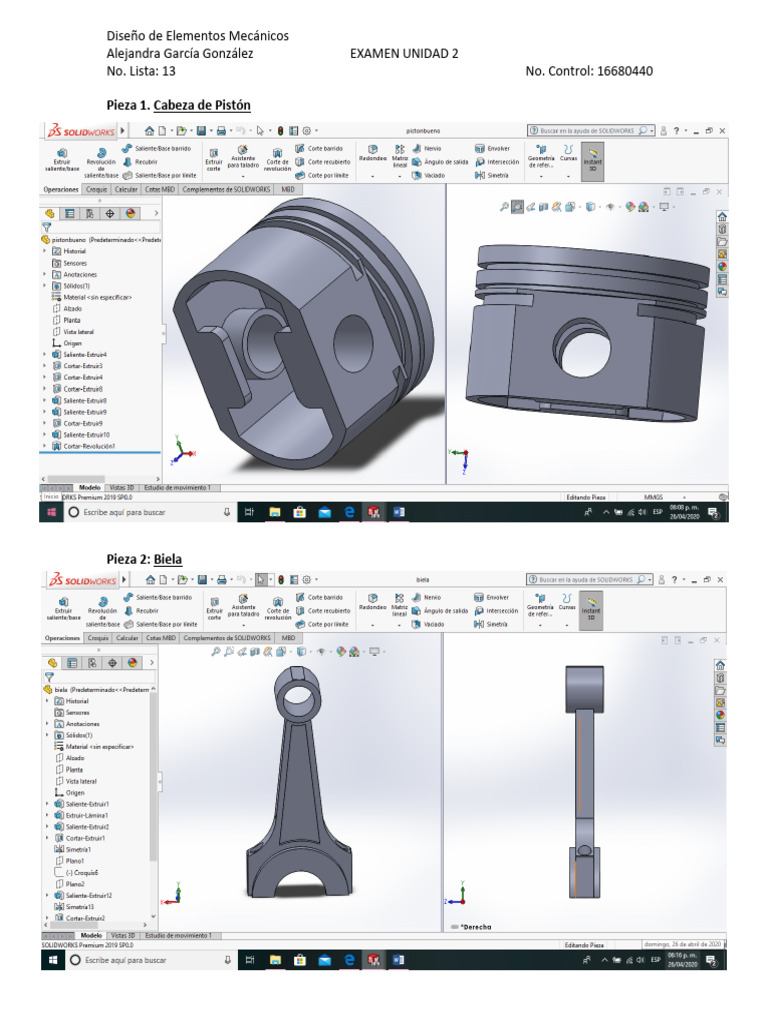Screen dimensions: 768x1024
Task: Click Windows Start button below the piston window
Action: [50, 512]
